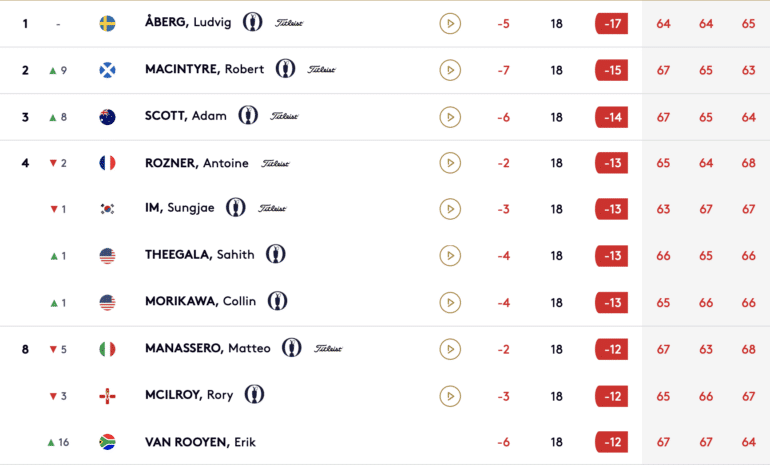Click South Africa flag for Van Rooyen
This screenshot has height=465, width=770.
pos(107,442)
